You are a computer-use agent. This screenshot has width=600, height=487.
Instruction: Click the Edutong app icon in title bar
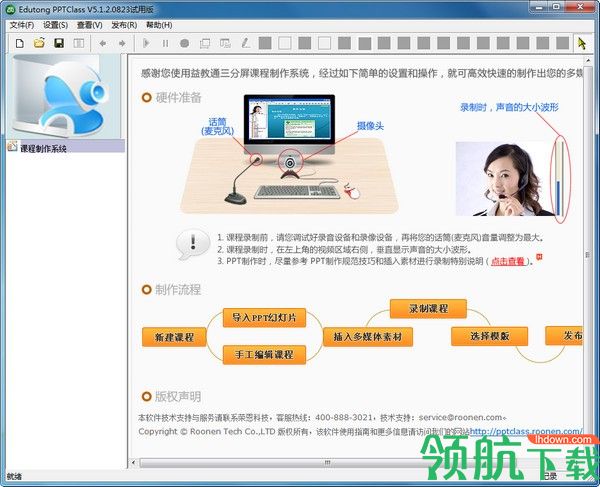tap(11, 9)
